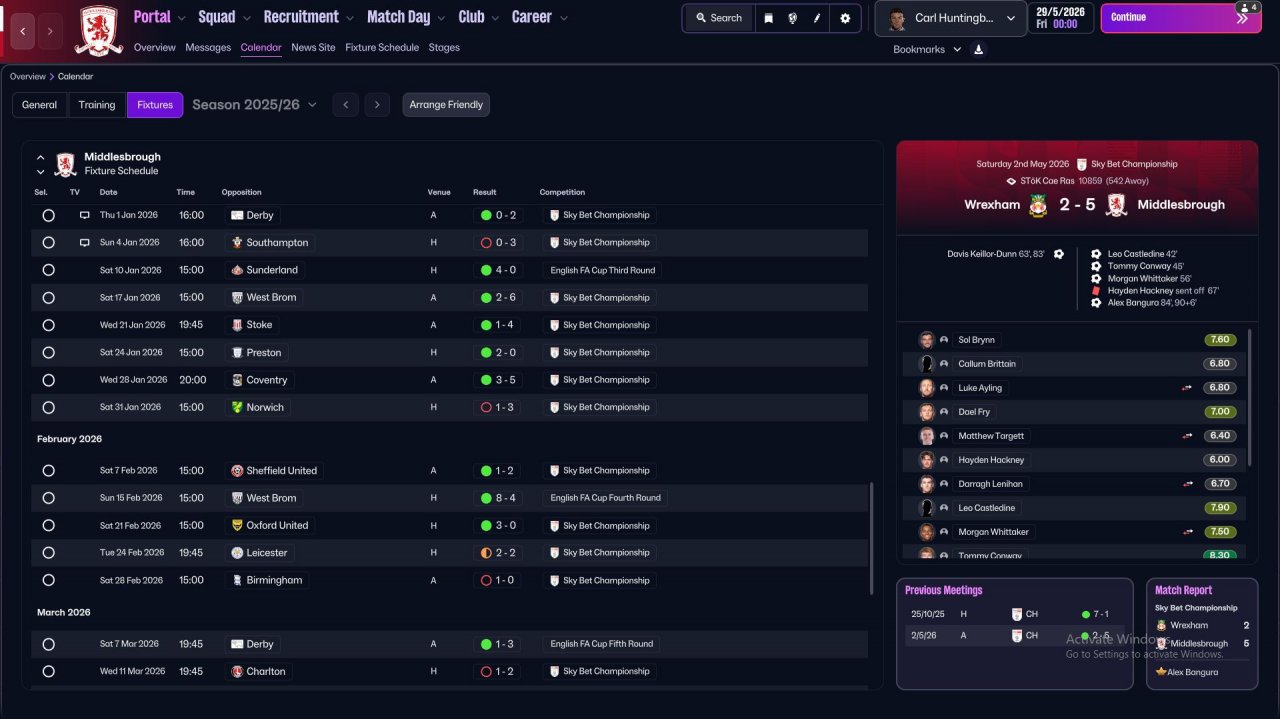Click the player ratings scrollbar

[x=1249, y=398]
